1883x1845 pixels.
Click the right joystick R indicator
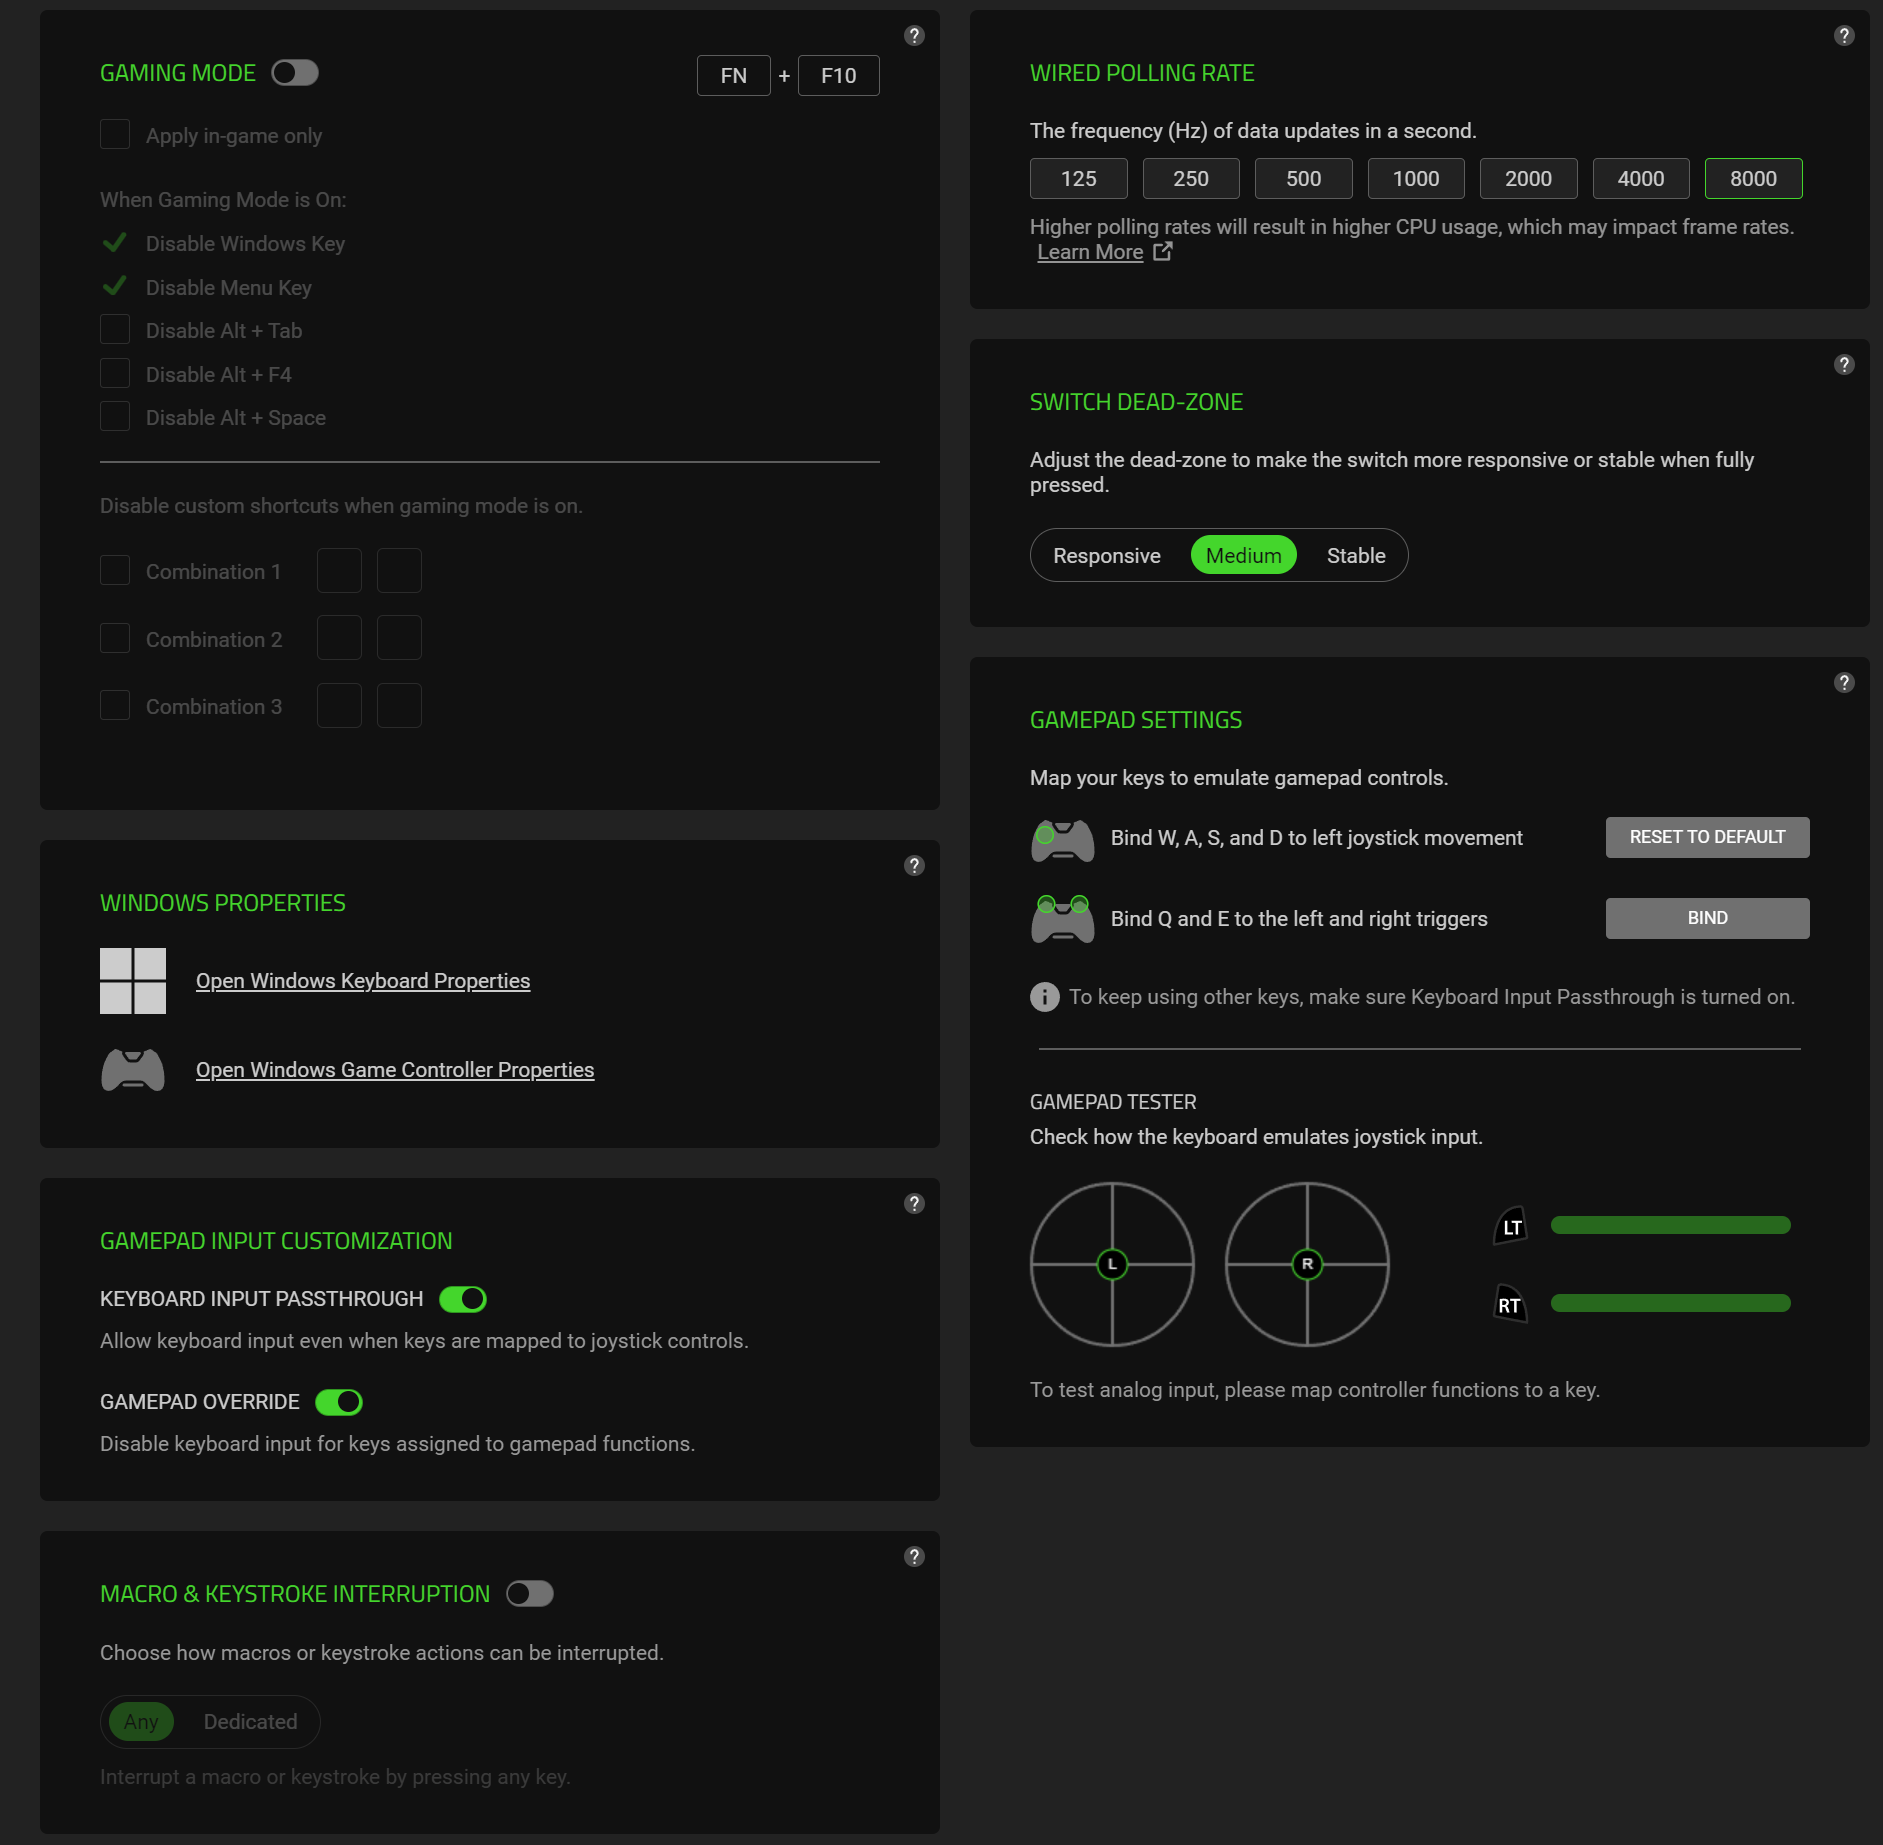pos(1307,1265)
